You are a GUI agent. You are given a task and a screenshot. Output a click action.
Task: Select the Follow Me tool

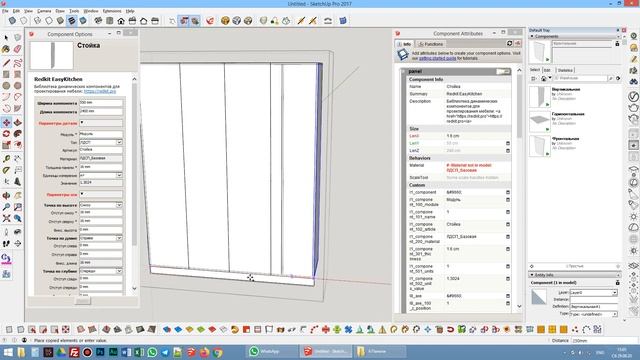point(18,133)
